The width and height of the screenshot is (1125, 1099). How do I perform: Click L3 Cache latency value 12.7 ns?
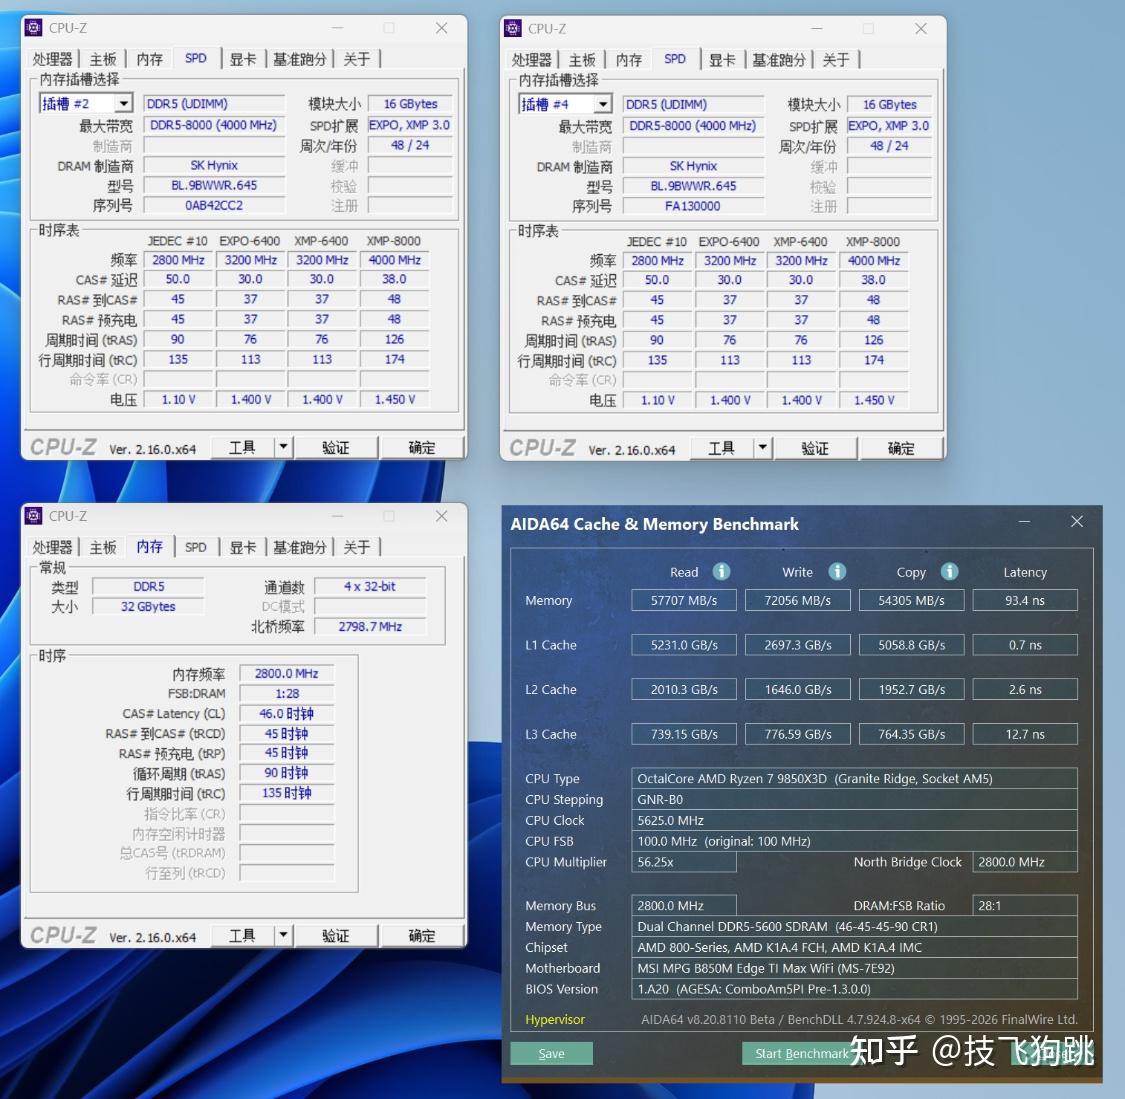coord(1025,734)
